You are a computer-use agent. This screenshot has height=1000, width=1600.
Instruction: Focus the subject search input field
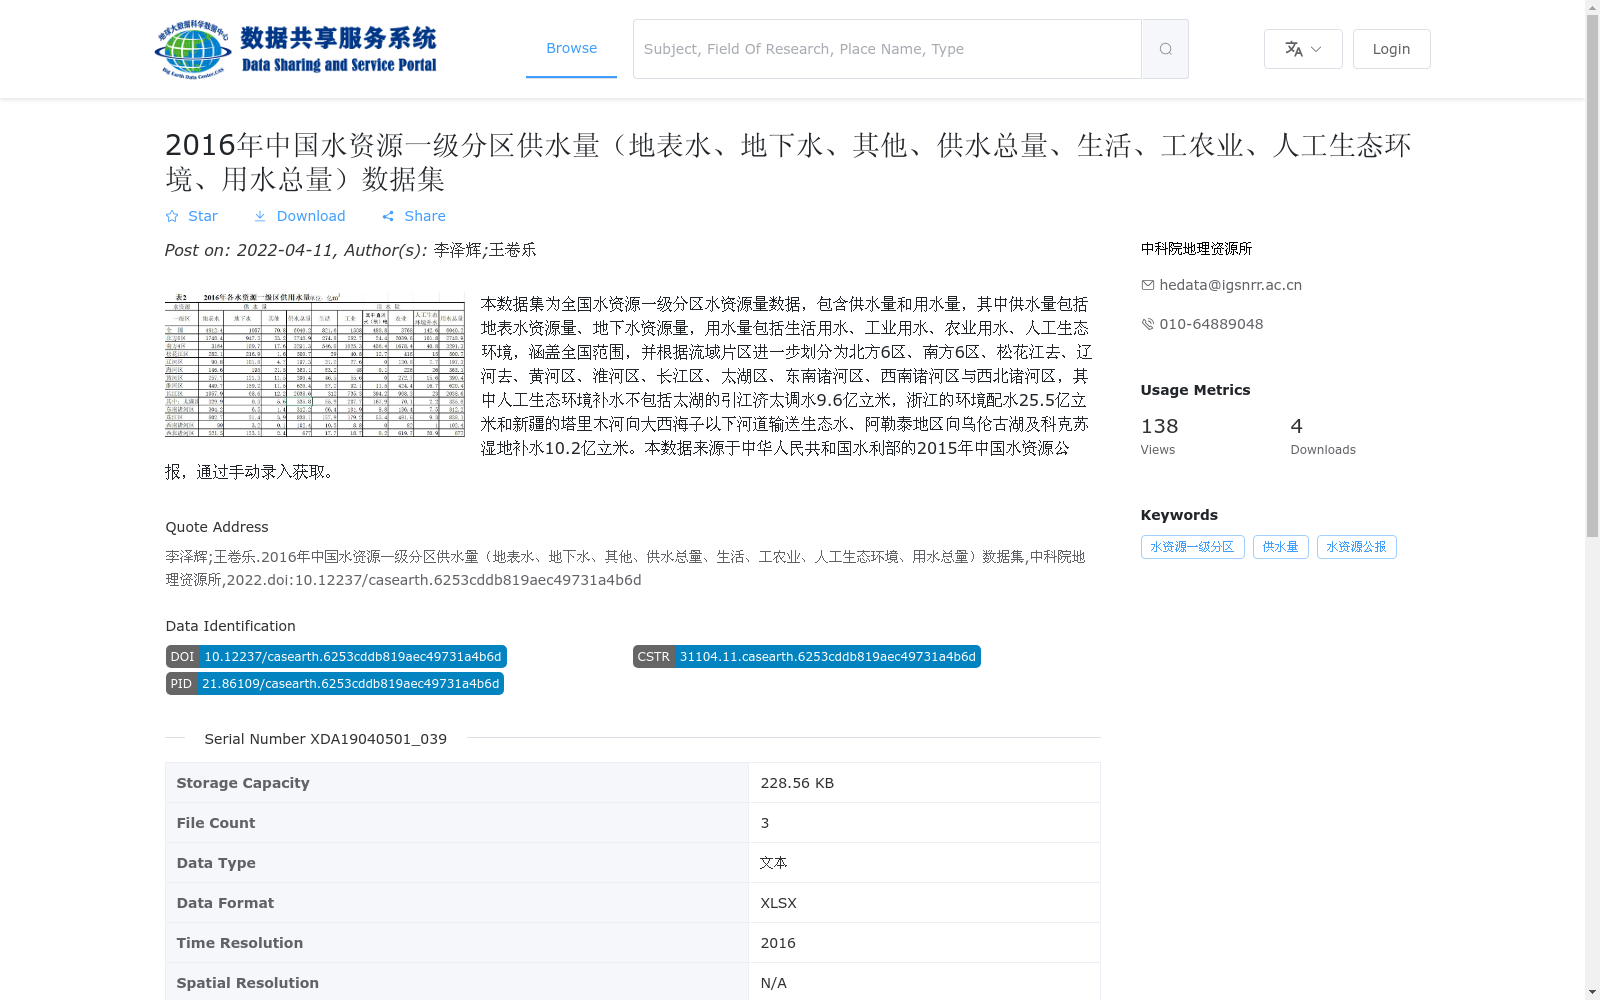click(887, 49)
